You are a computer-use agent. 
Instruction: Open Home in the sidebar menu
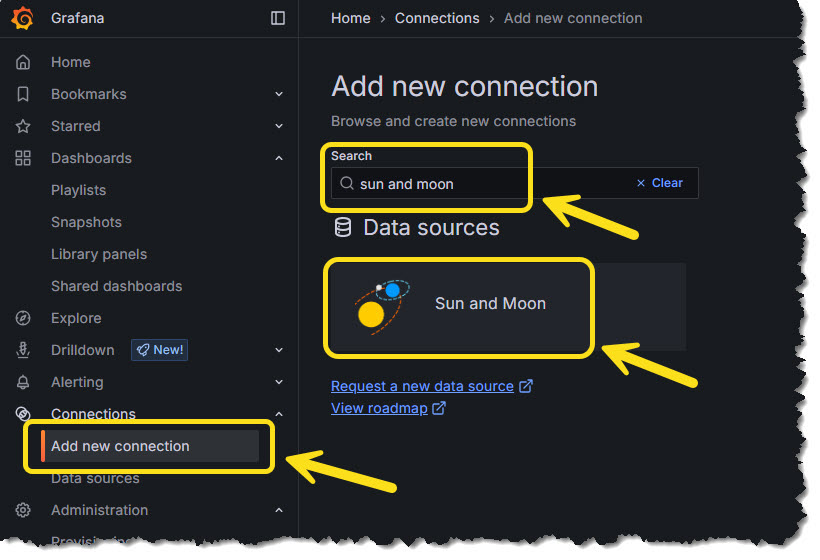pos(71,62)
